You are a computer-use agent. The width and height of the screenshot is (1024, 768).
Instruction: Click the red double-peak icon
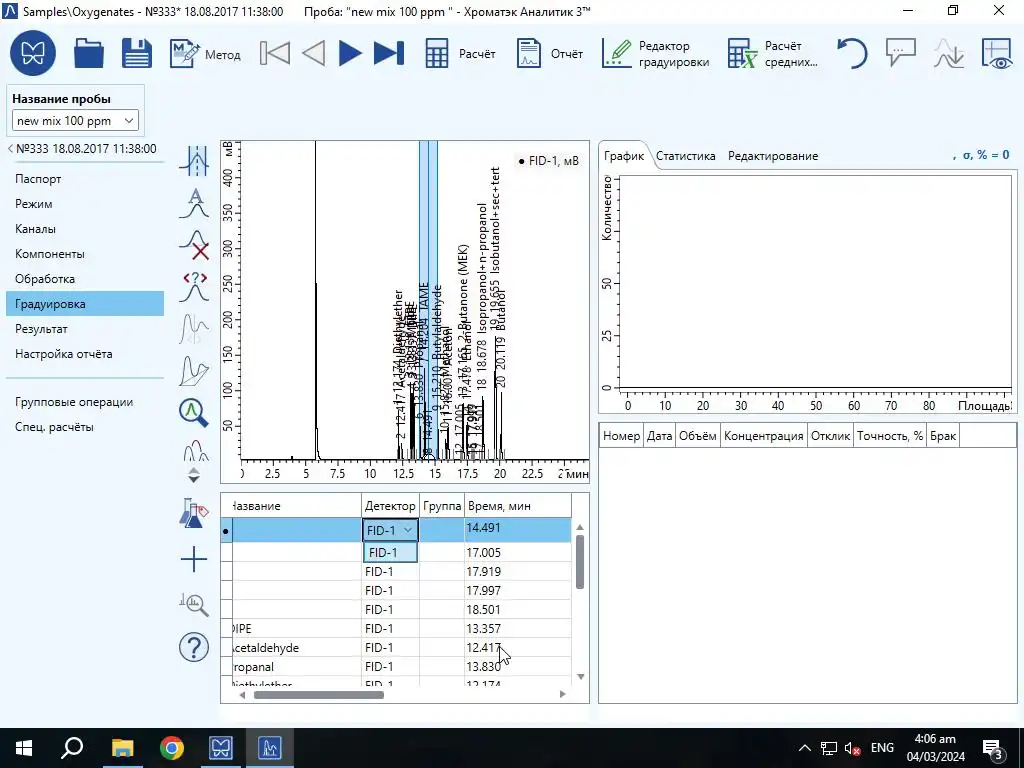(x=194, y=451)
